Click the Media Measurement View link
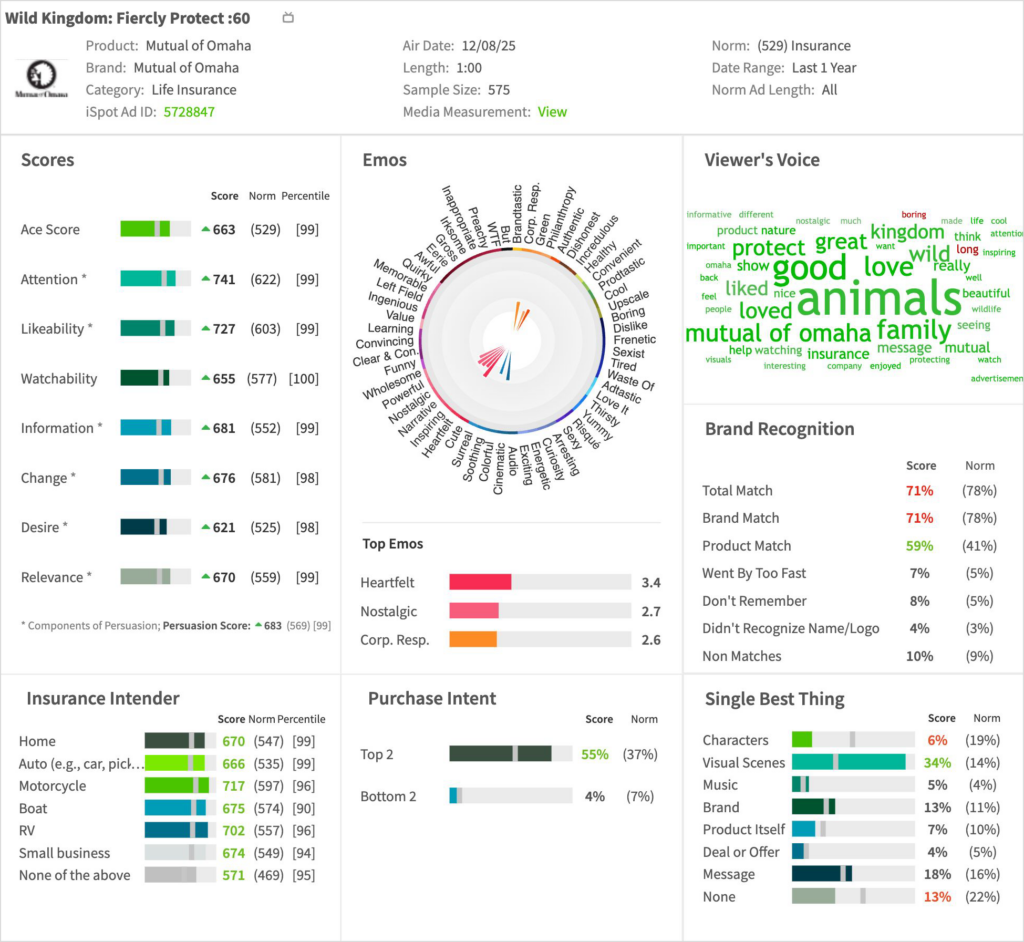The width and height of the screenshot is (1024, 942). pyautogui.click(x=552, y=112)
